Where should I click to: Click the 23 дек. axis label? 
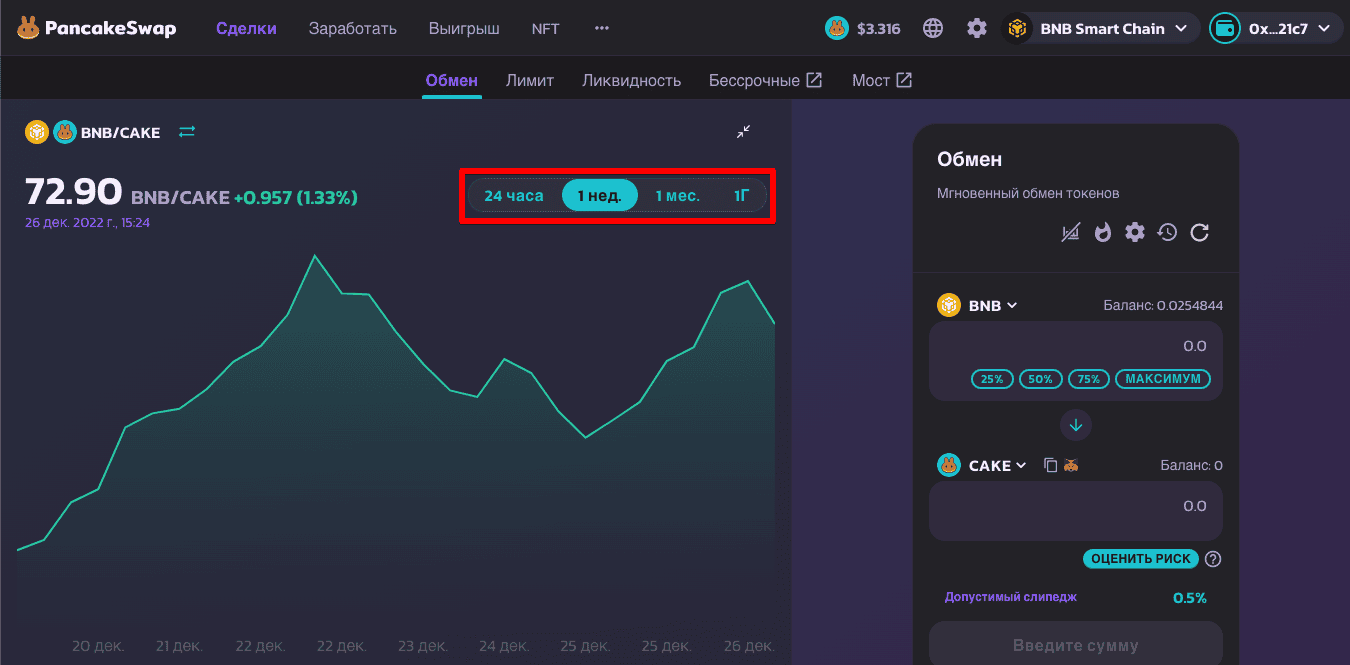tap(422, 646)
